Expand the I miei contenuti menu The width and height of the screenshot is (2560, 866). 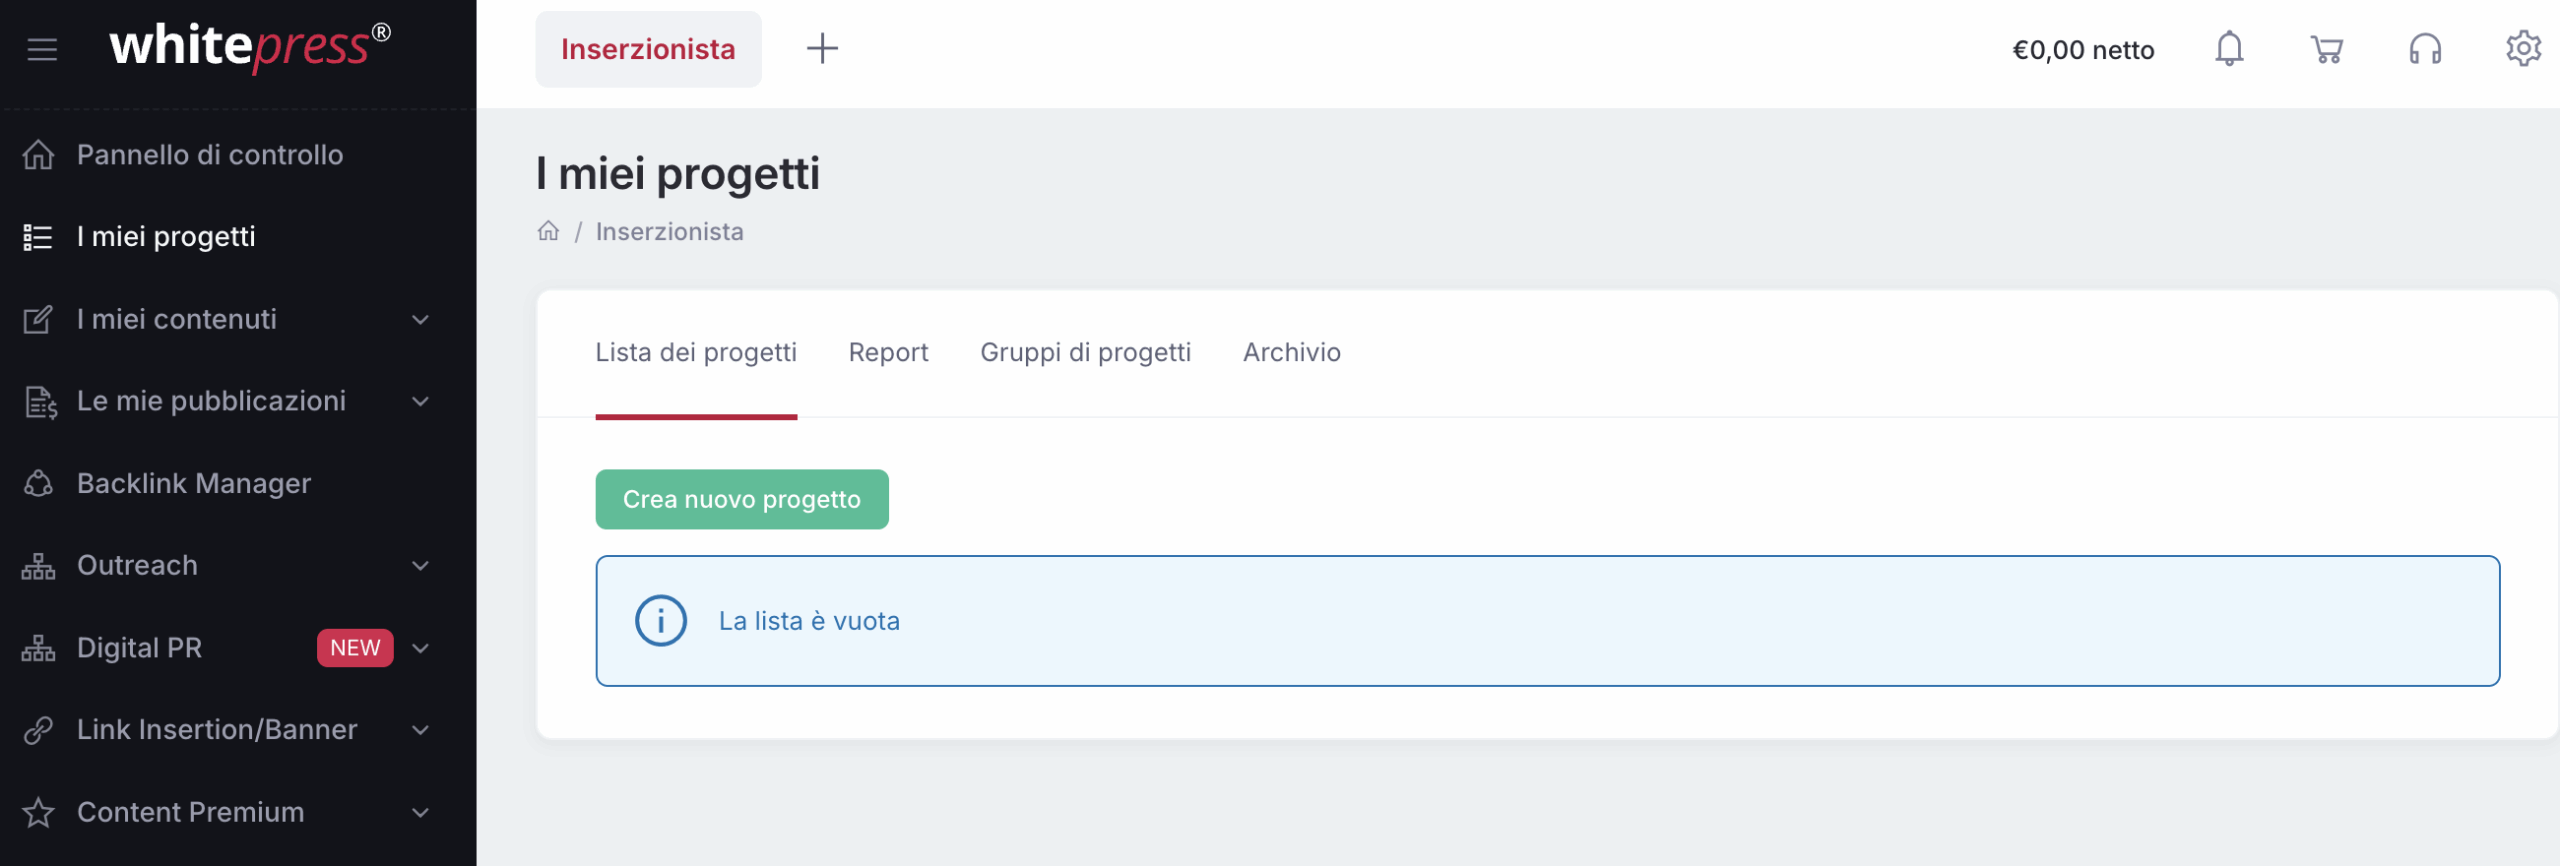click(421, 320)
